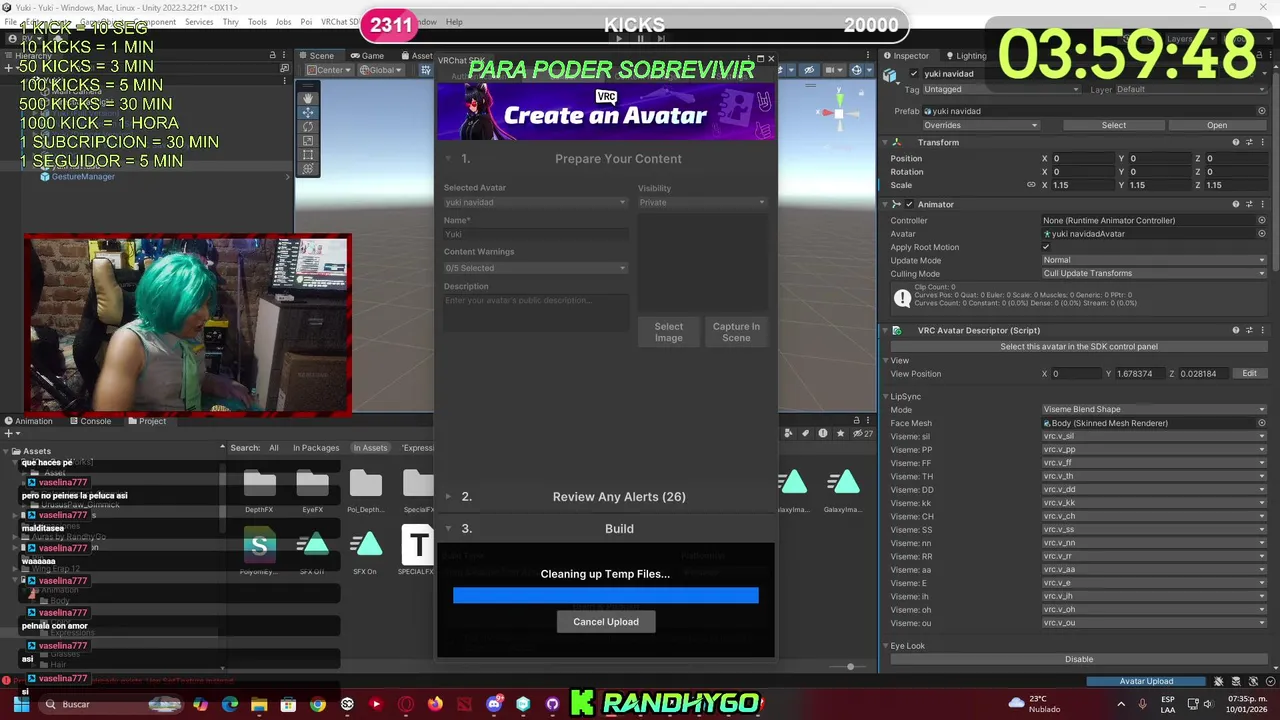Viewport: 1280px width, 720px height.
Task: Click the prefab Open button
Action: [1217, 125]
